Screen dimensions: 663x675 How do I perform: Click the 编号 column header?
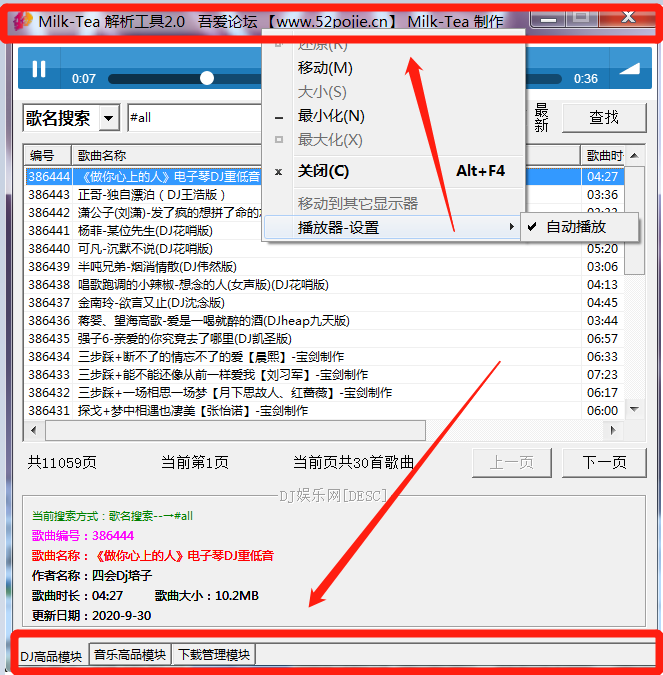pyautogui.click(x=47, y=155)
